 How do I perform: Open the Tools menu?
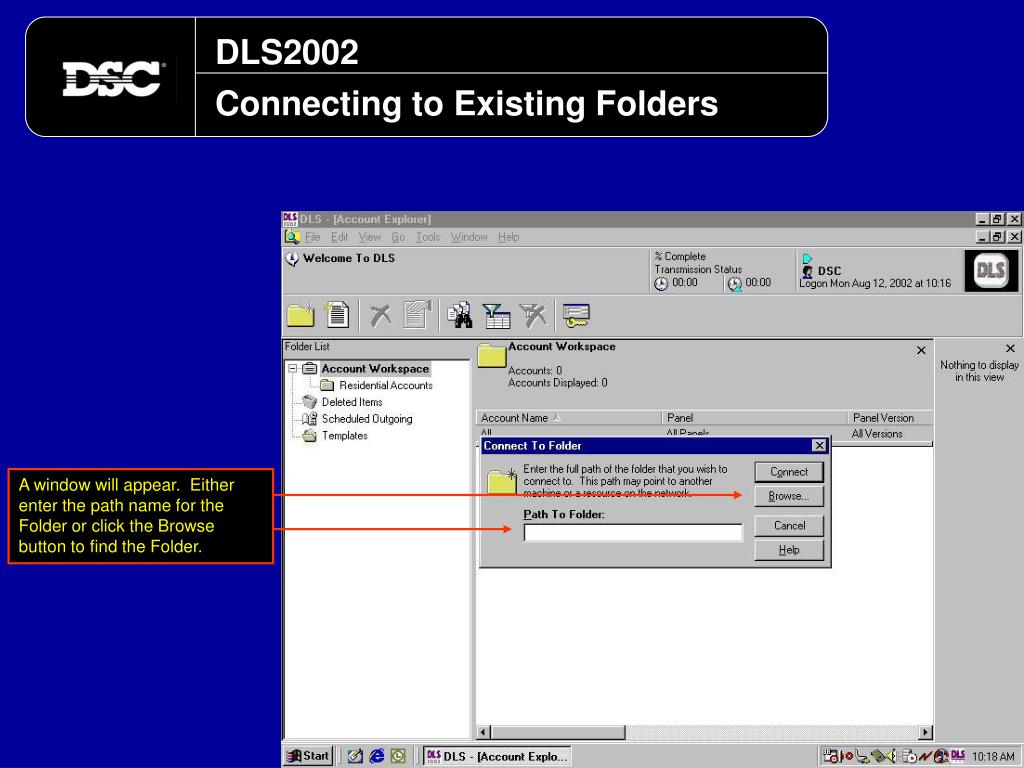pos(428,237)
